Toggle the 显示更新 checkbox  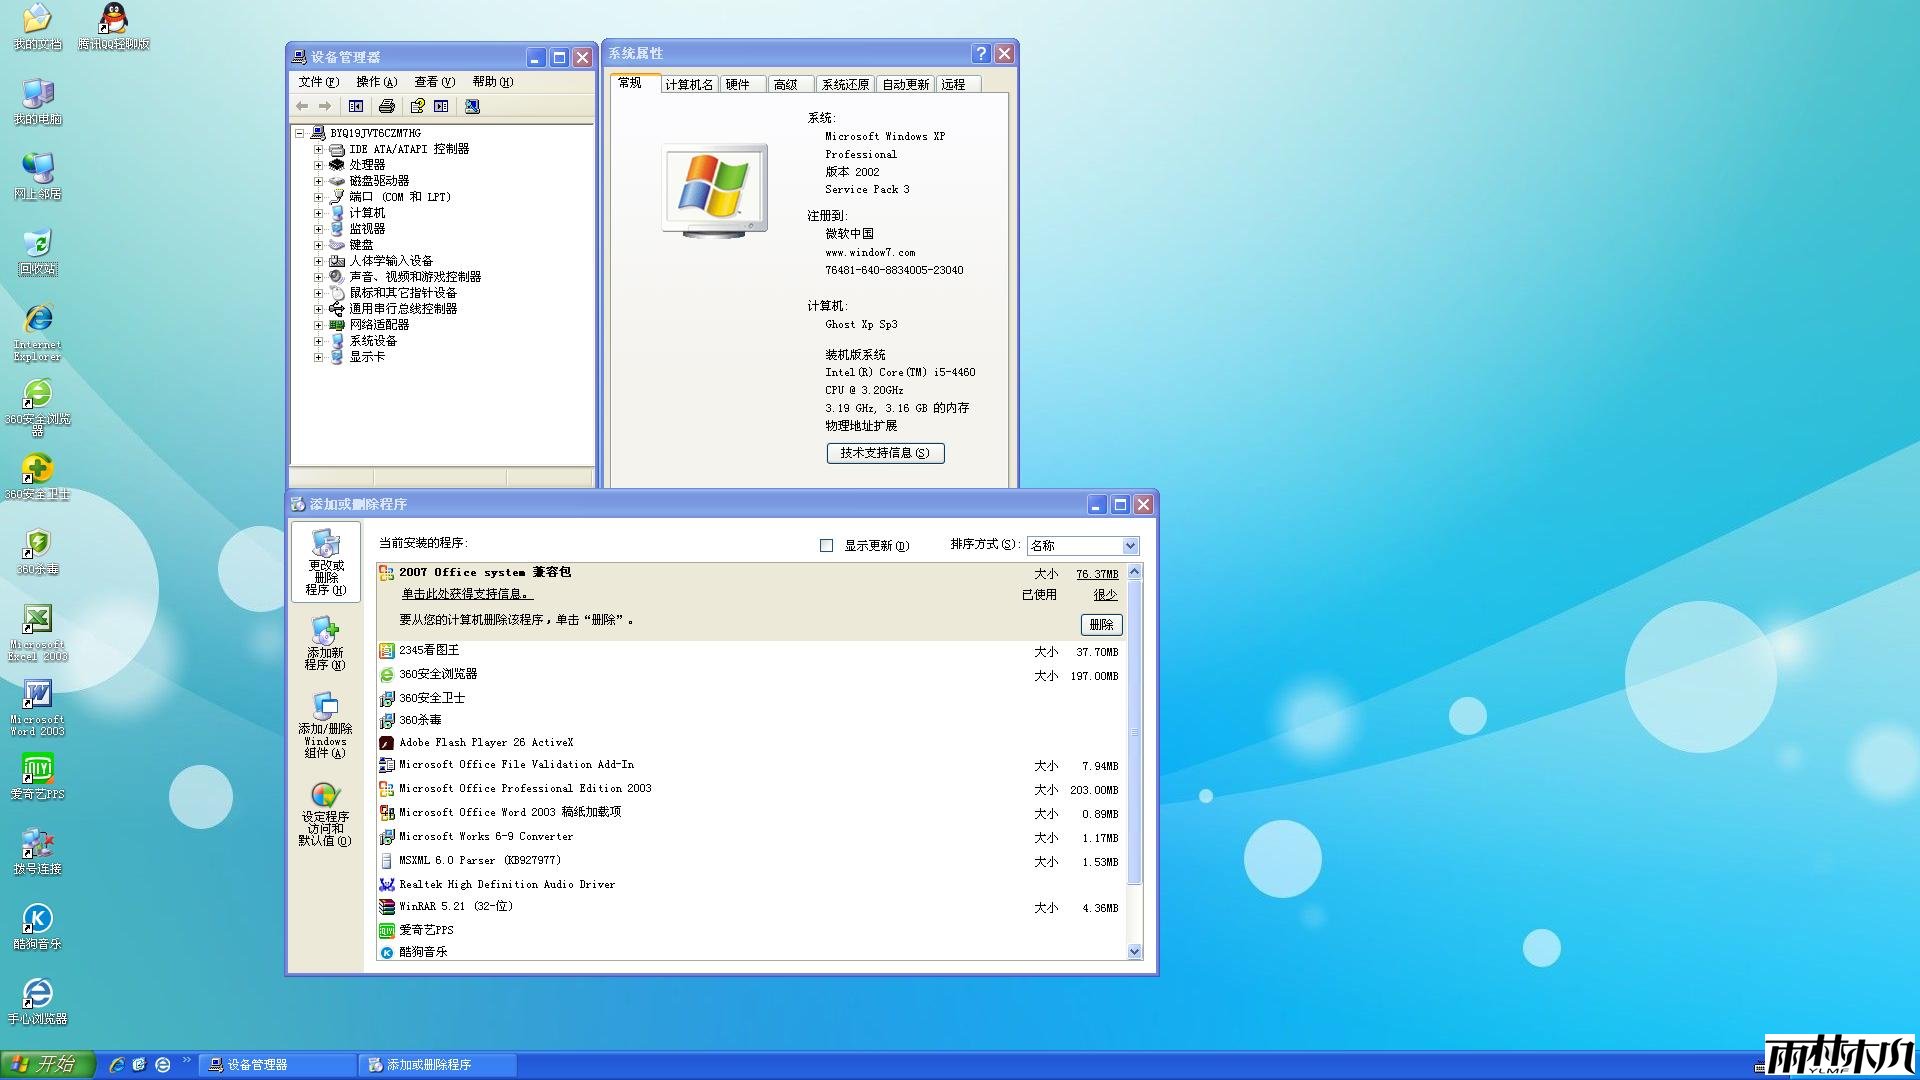pyautogui.click(x=826, y=546)
